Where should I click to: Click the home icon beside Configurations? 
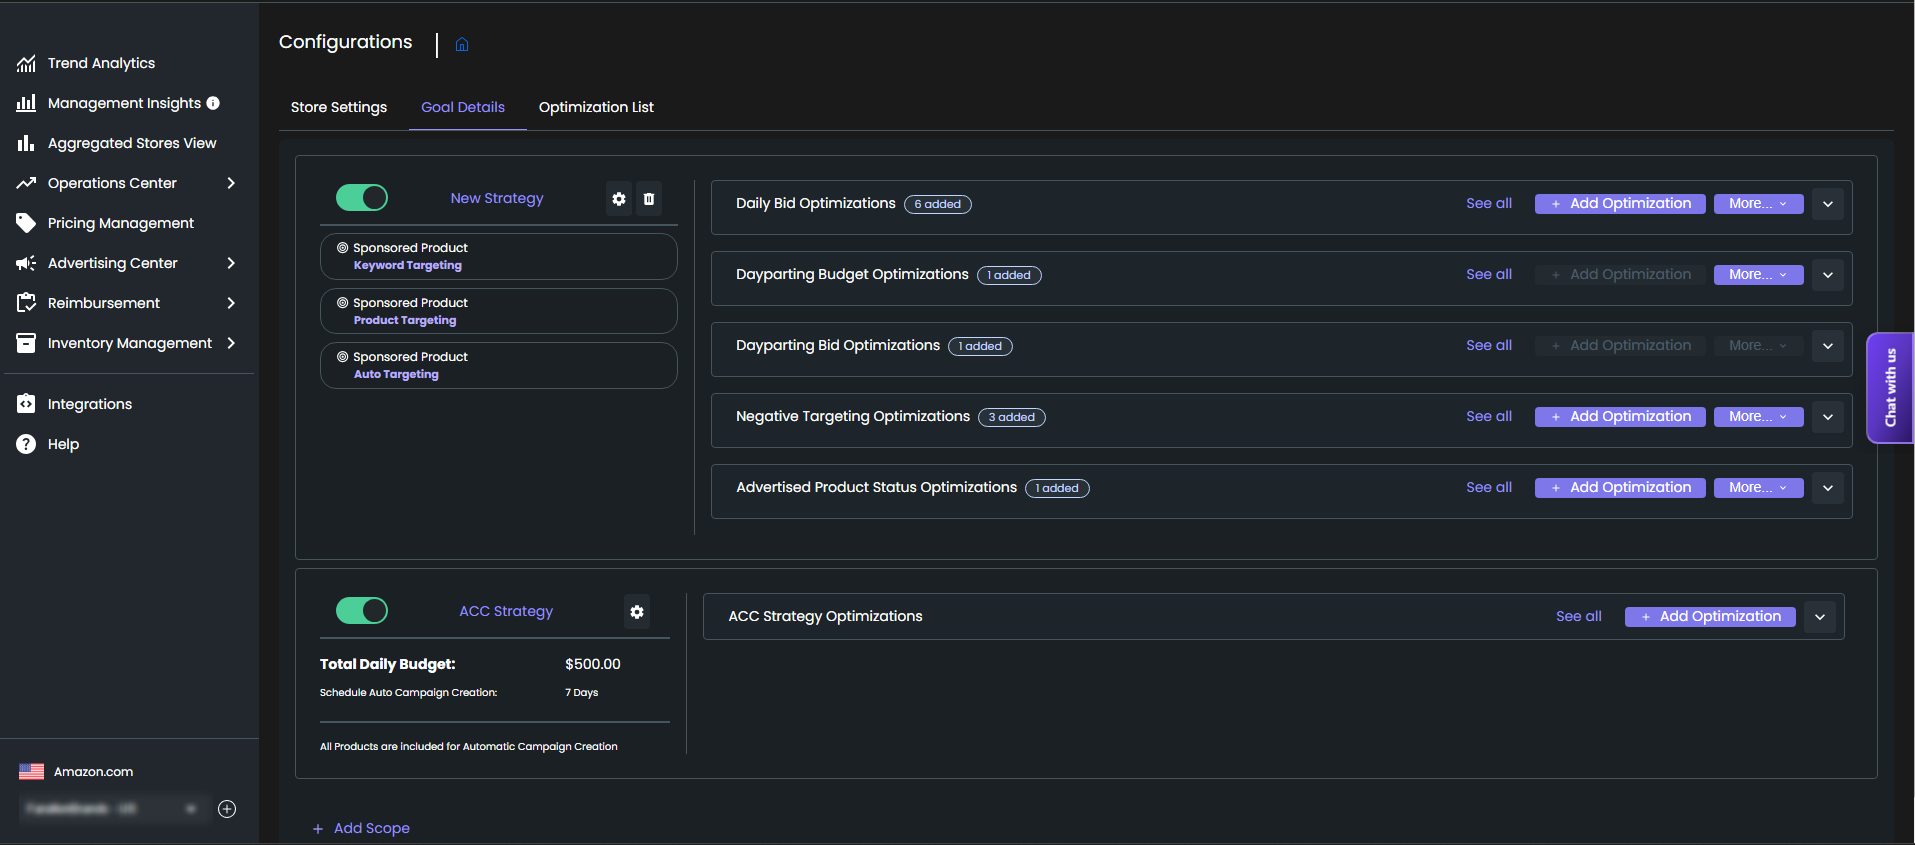[x=462, y=45]
